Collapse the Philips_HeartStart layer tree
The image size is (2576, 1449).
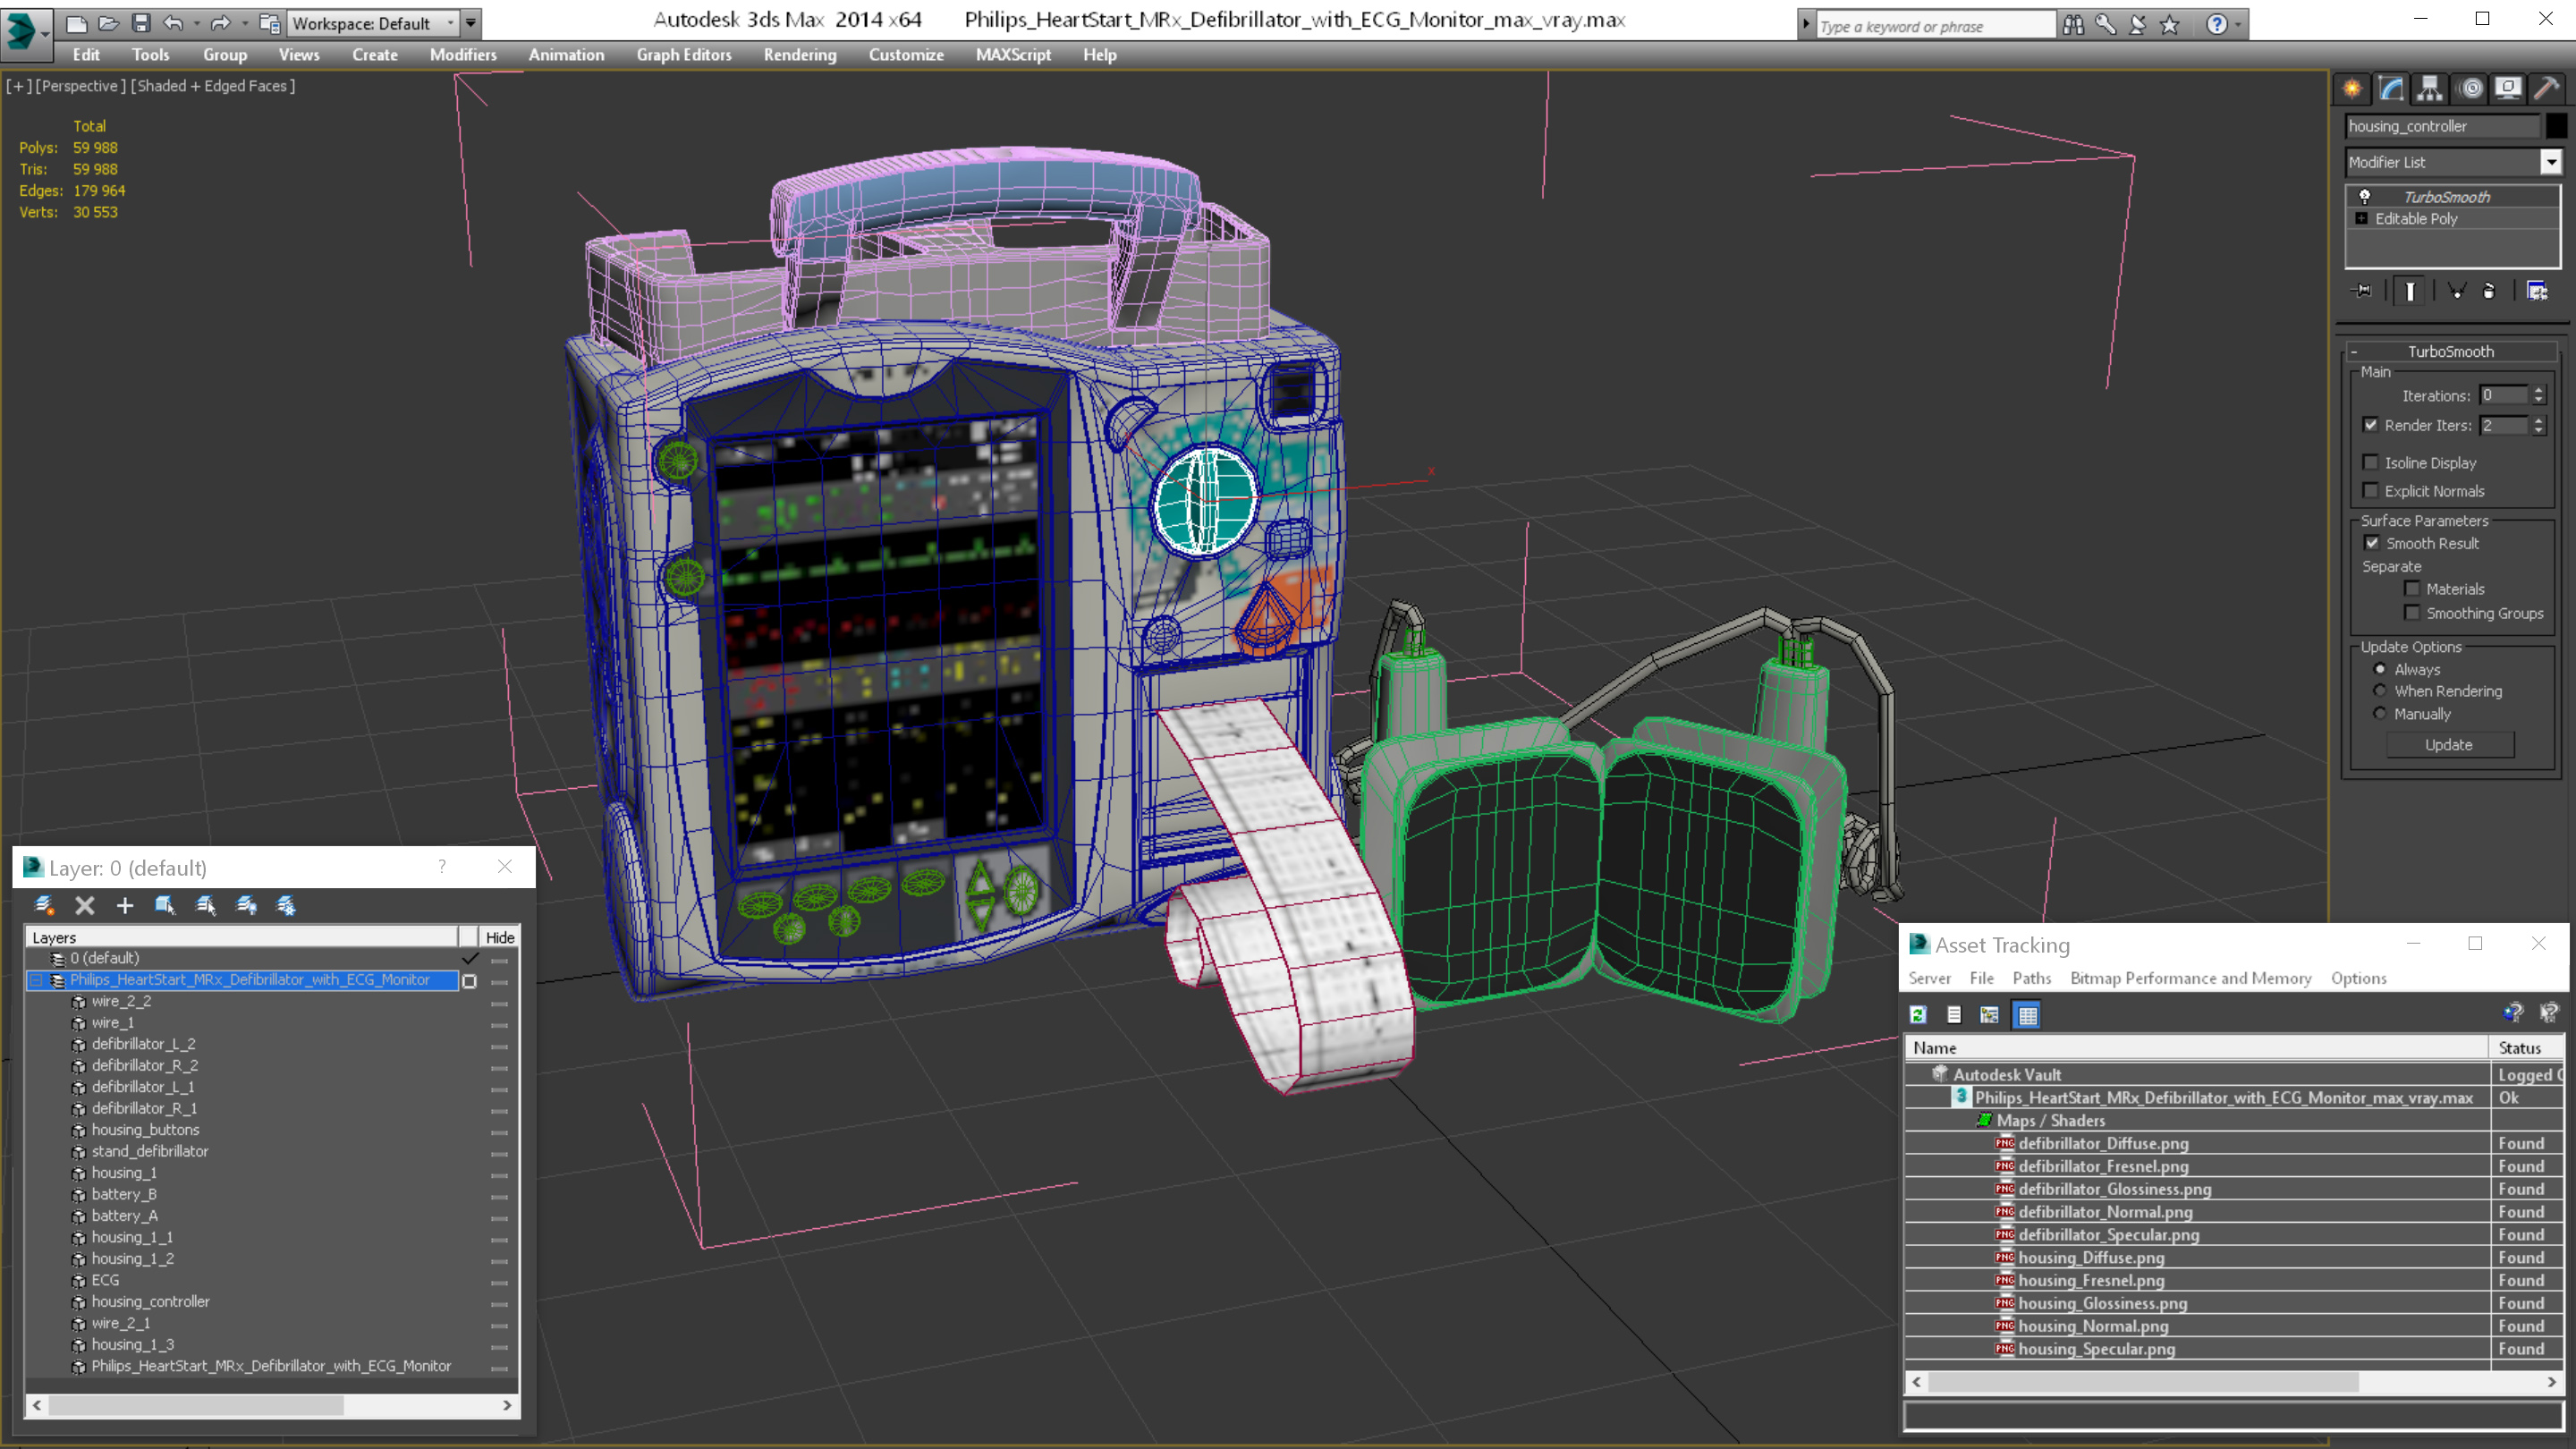pos(36,980)
